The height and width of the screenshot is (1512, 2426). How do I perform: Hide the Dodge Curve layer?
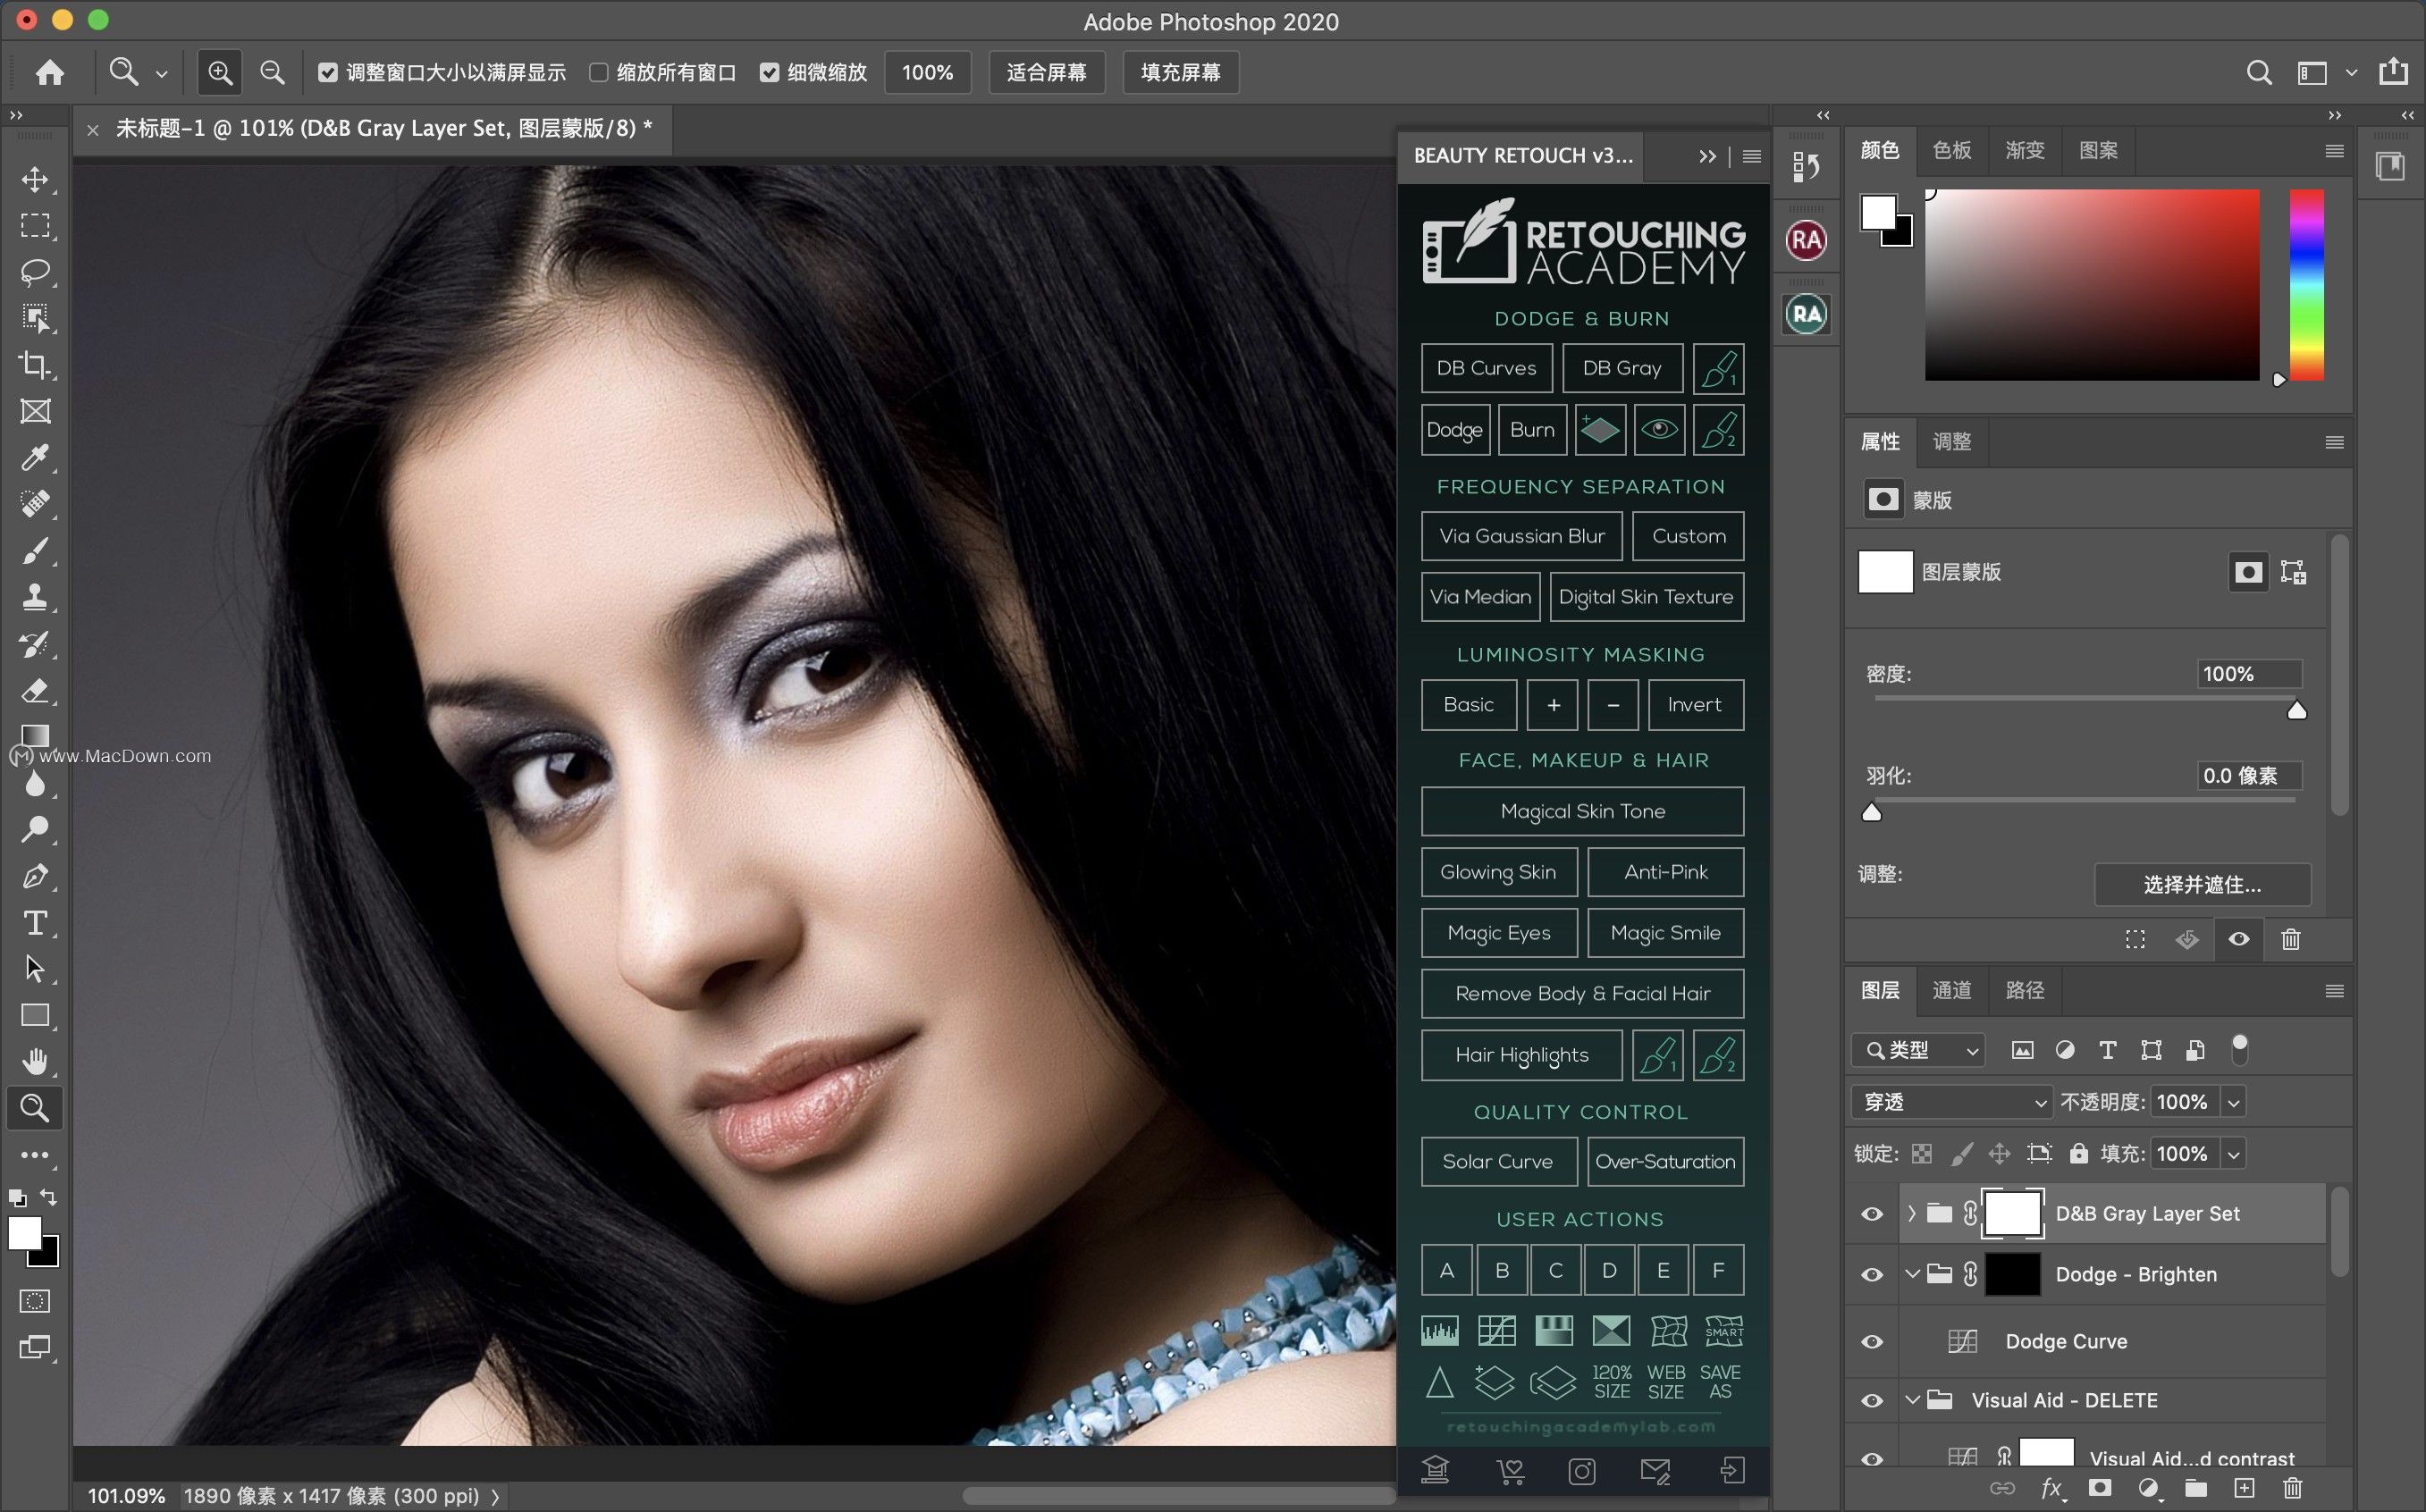click(1872, 1341)
